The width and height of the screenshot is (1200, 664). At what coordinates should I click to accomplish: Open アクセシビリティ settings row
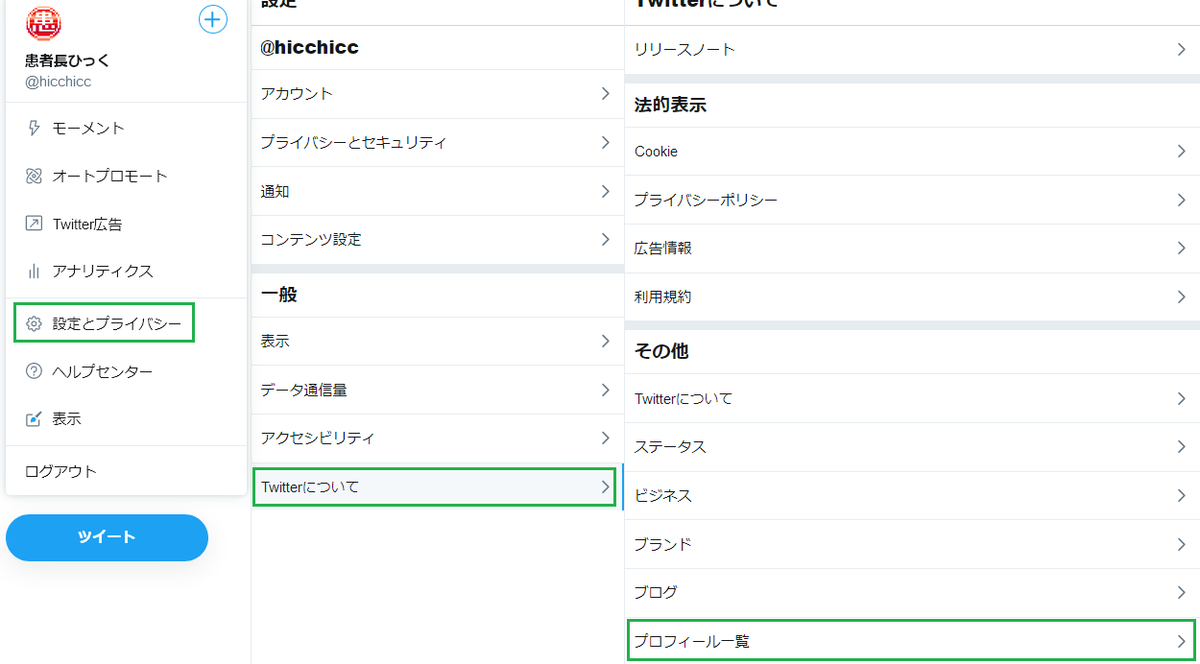pos(437,438)
